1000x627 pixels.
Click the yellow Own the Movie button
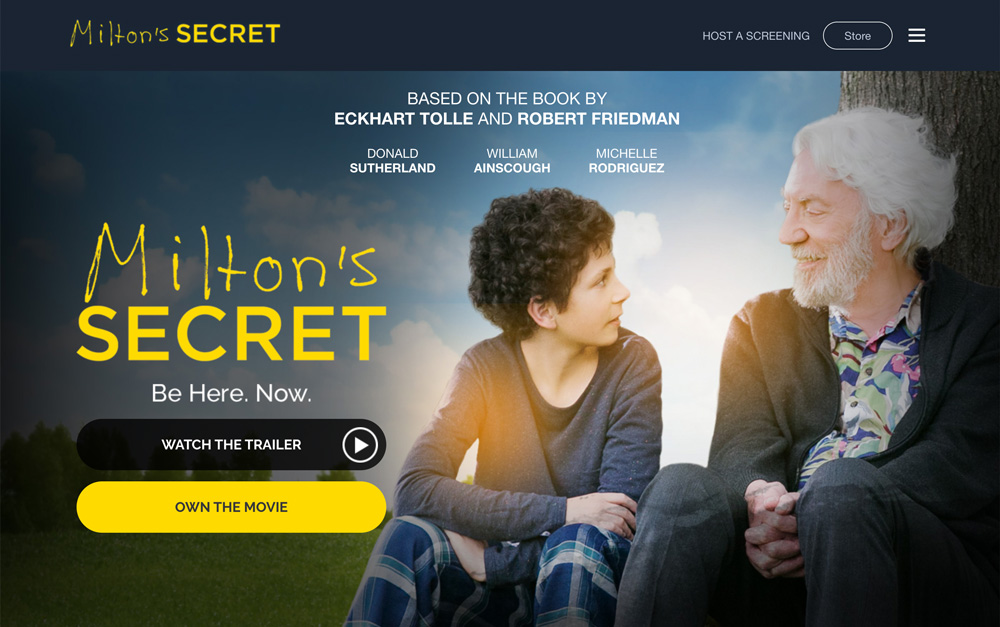coord(231,507)
